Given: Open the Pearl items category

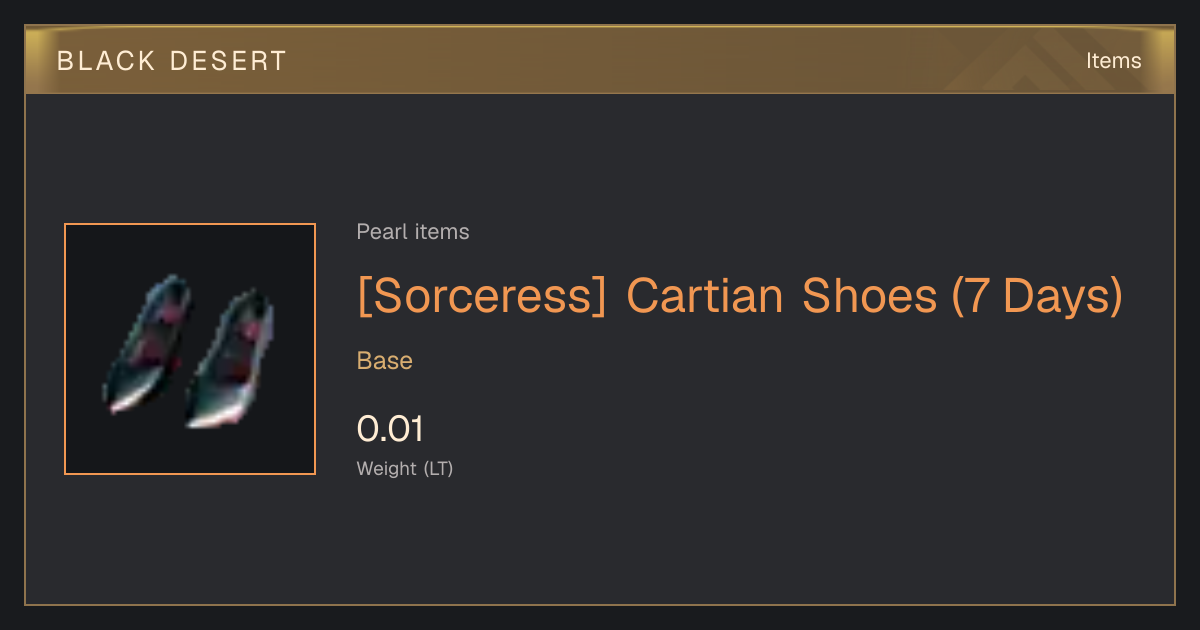Looking at the screenshot, I should pos(413,232).
